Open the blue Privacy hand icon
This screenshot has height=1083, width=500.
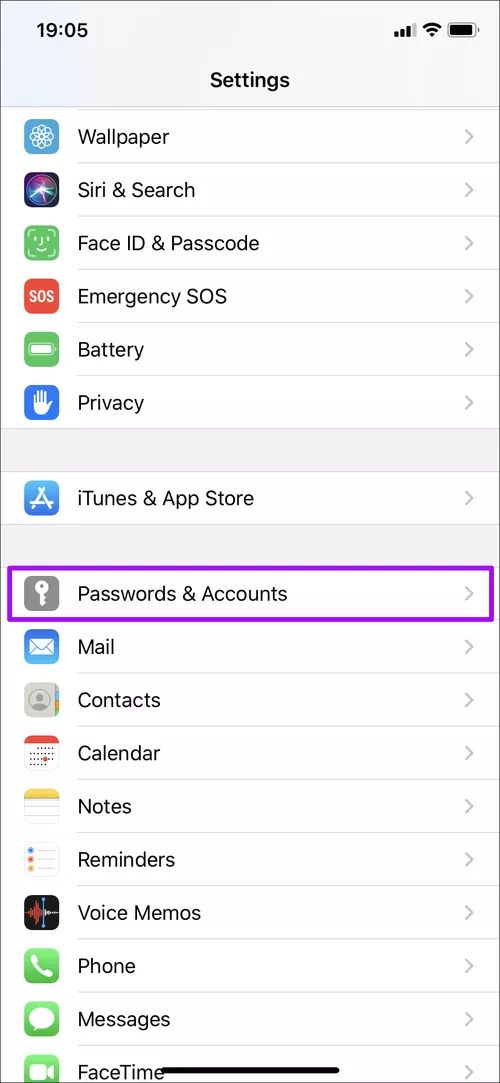[x=41, y=403]
